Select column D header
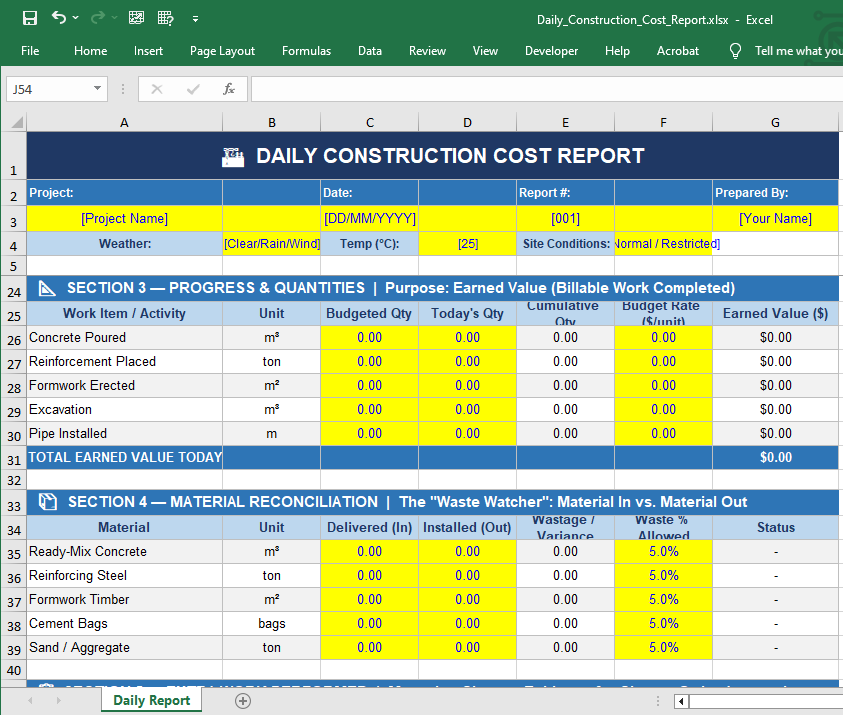This screenshot has height=715, width=843. tap(467, 122)
